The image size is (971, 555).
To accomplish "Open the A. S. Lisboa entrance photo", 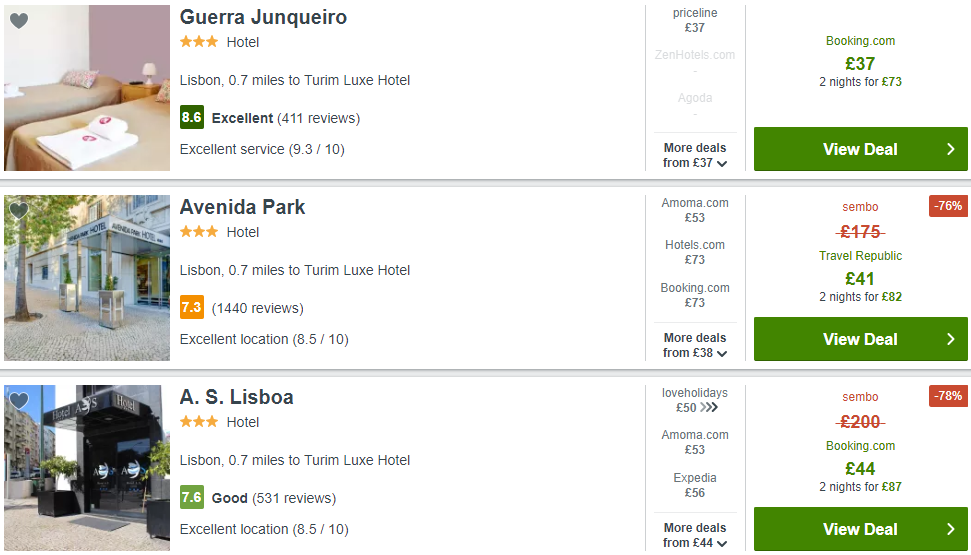I will click(x=87, y=468).
